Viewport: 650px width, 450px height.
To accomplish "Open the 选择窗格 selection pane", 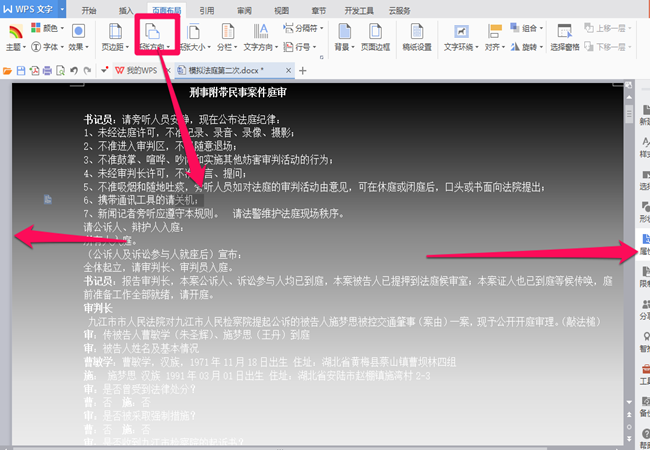I will [565, 37].
